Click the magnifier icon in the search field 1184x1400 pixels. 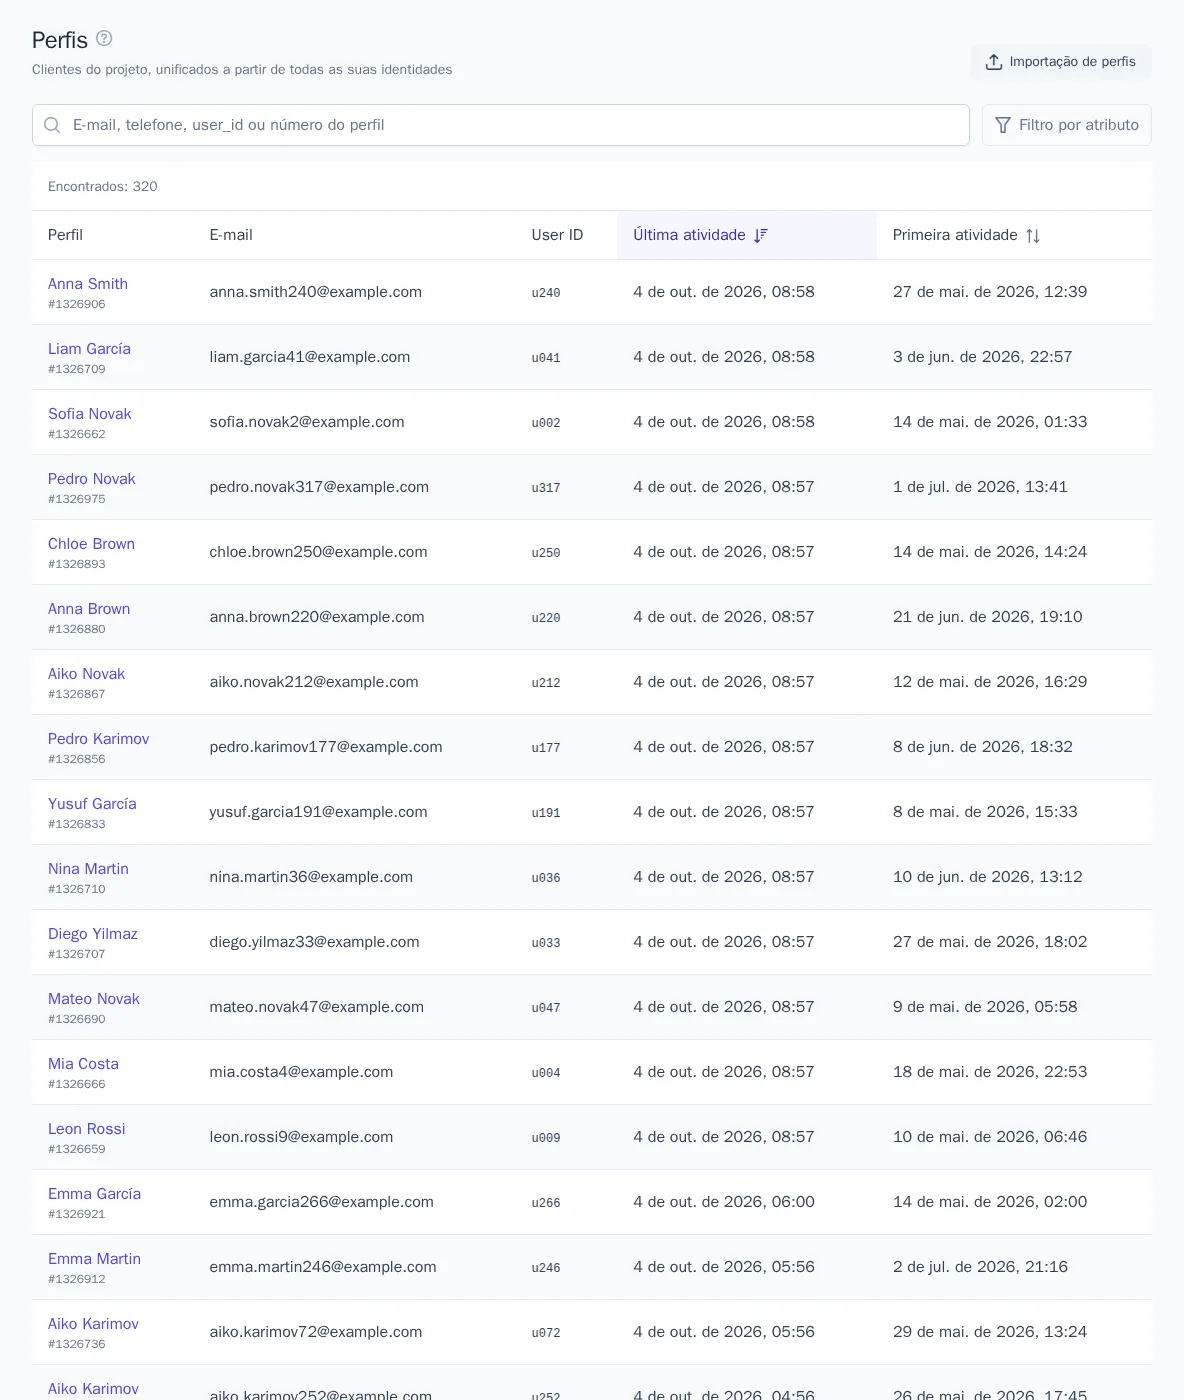pos(53,125)
